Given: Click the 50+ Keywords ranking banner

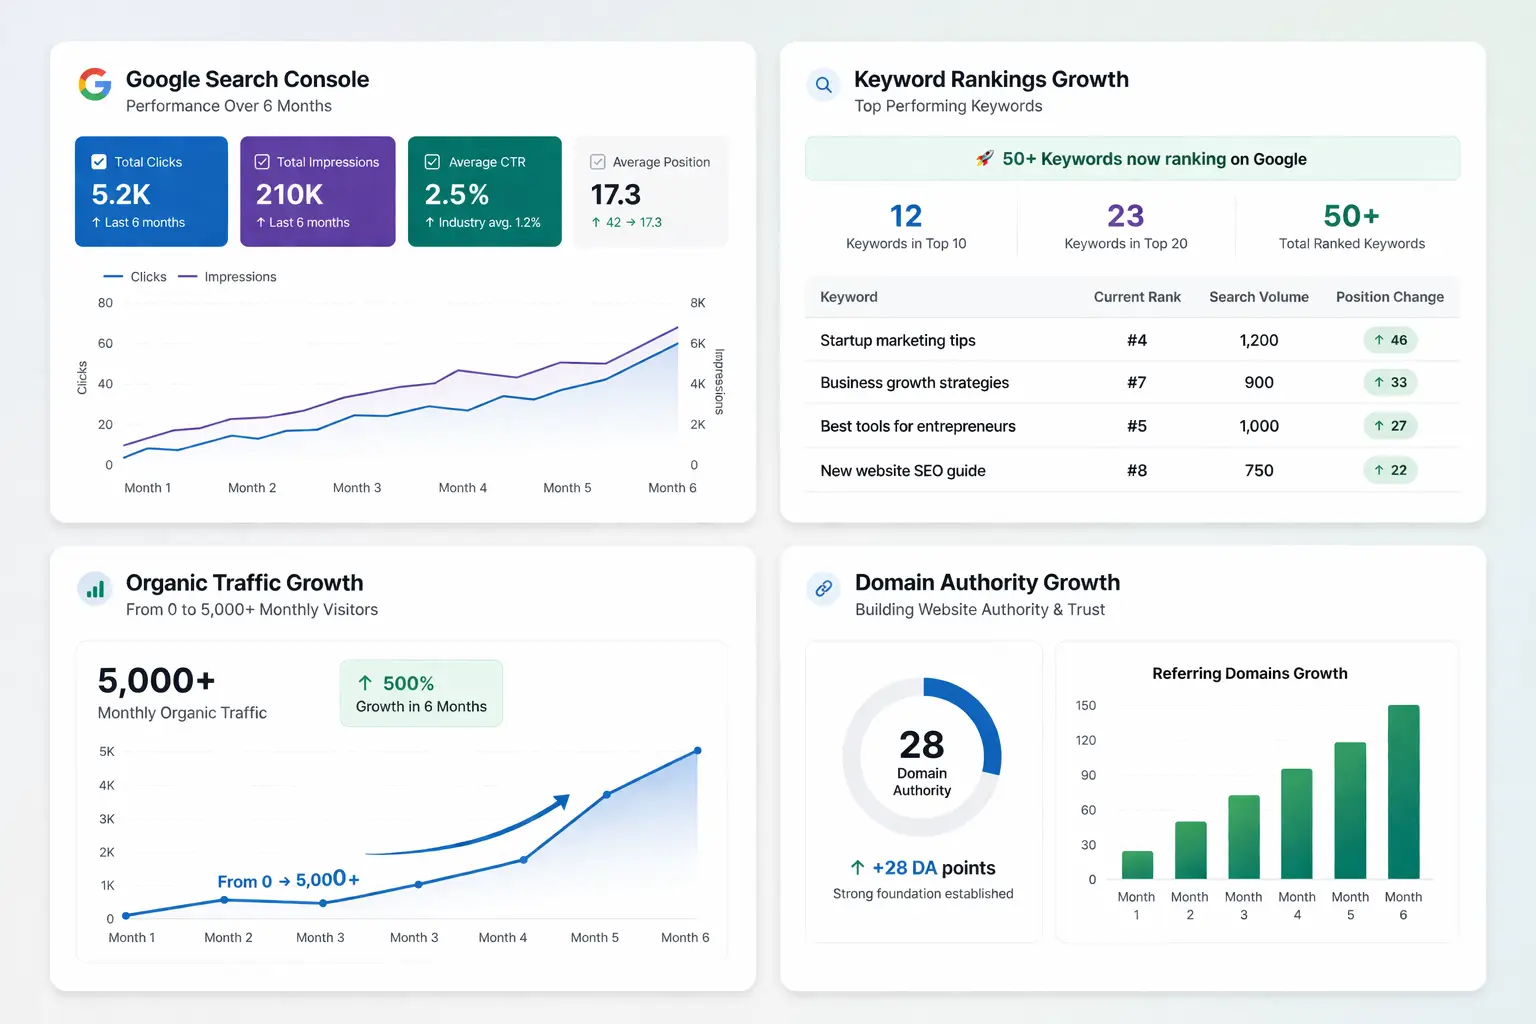Looking at the screenshot, I should [1132, 158].
